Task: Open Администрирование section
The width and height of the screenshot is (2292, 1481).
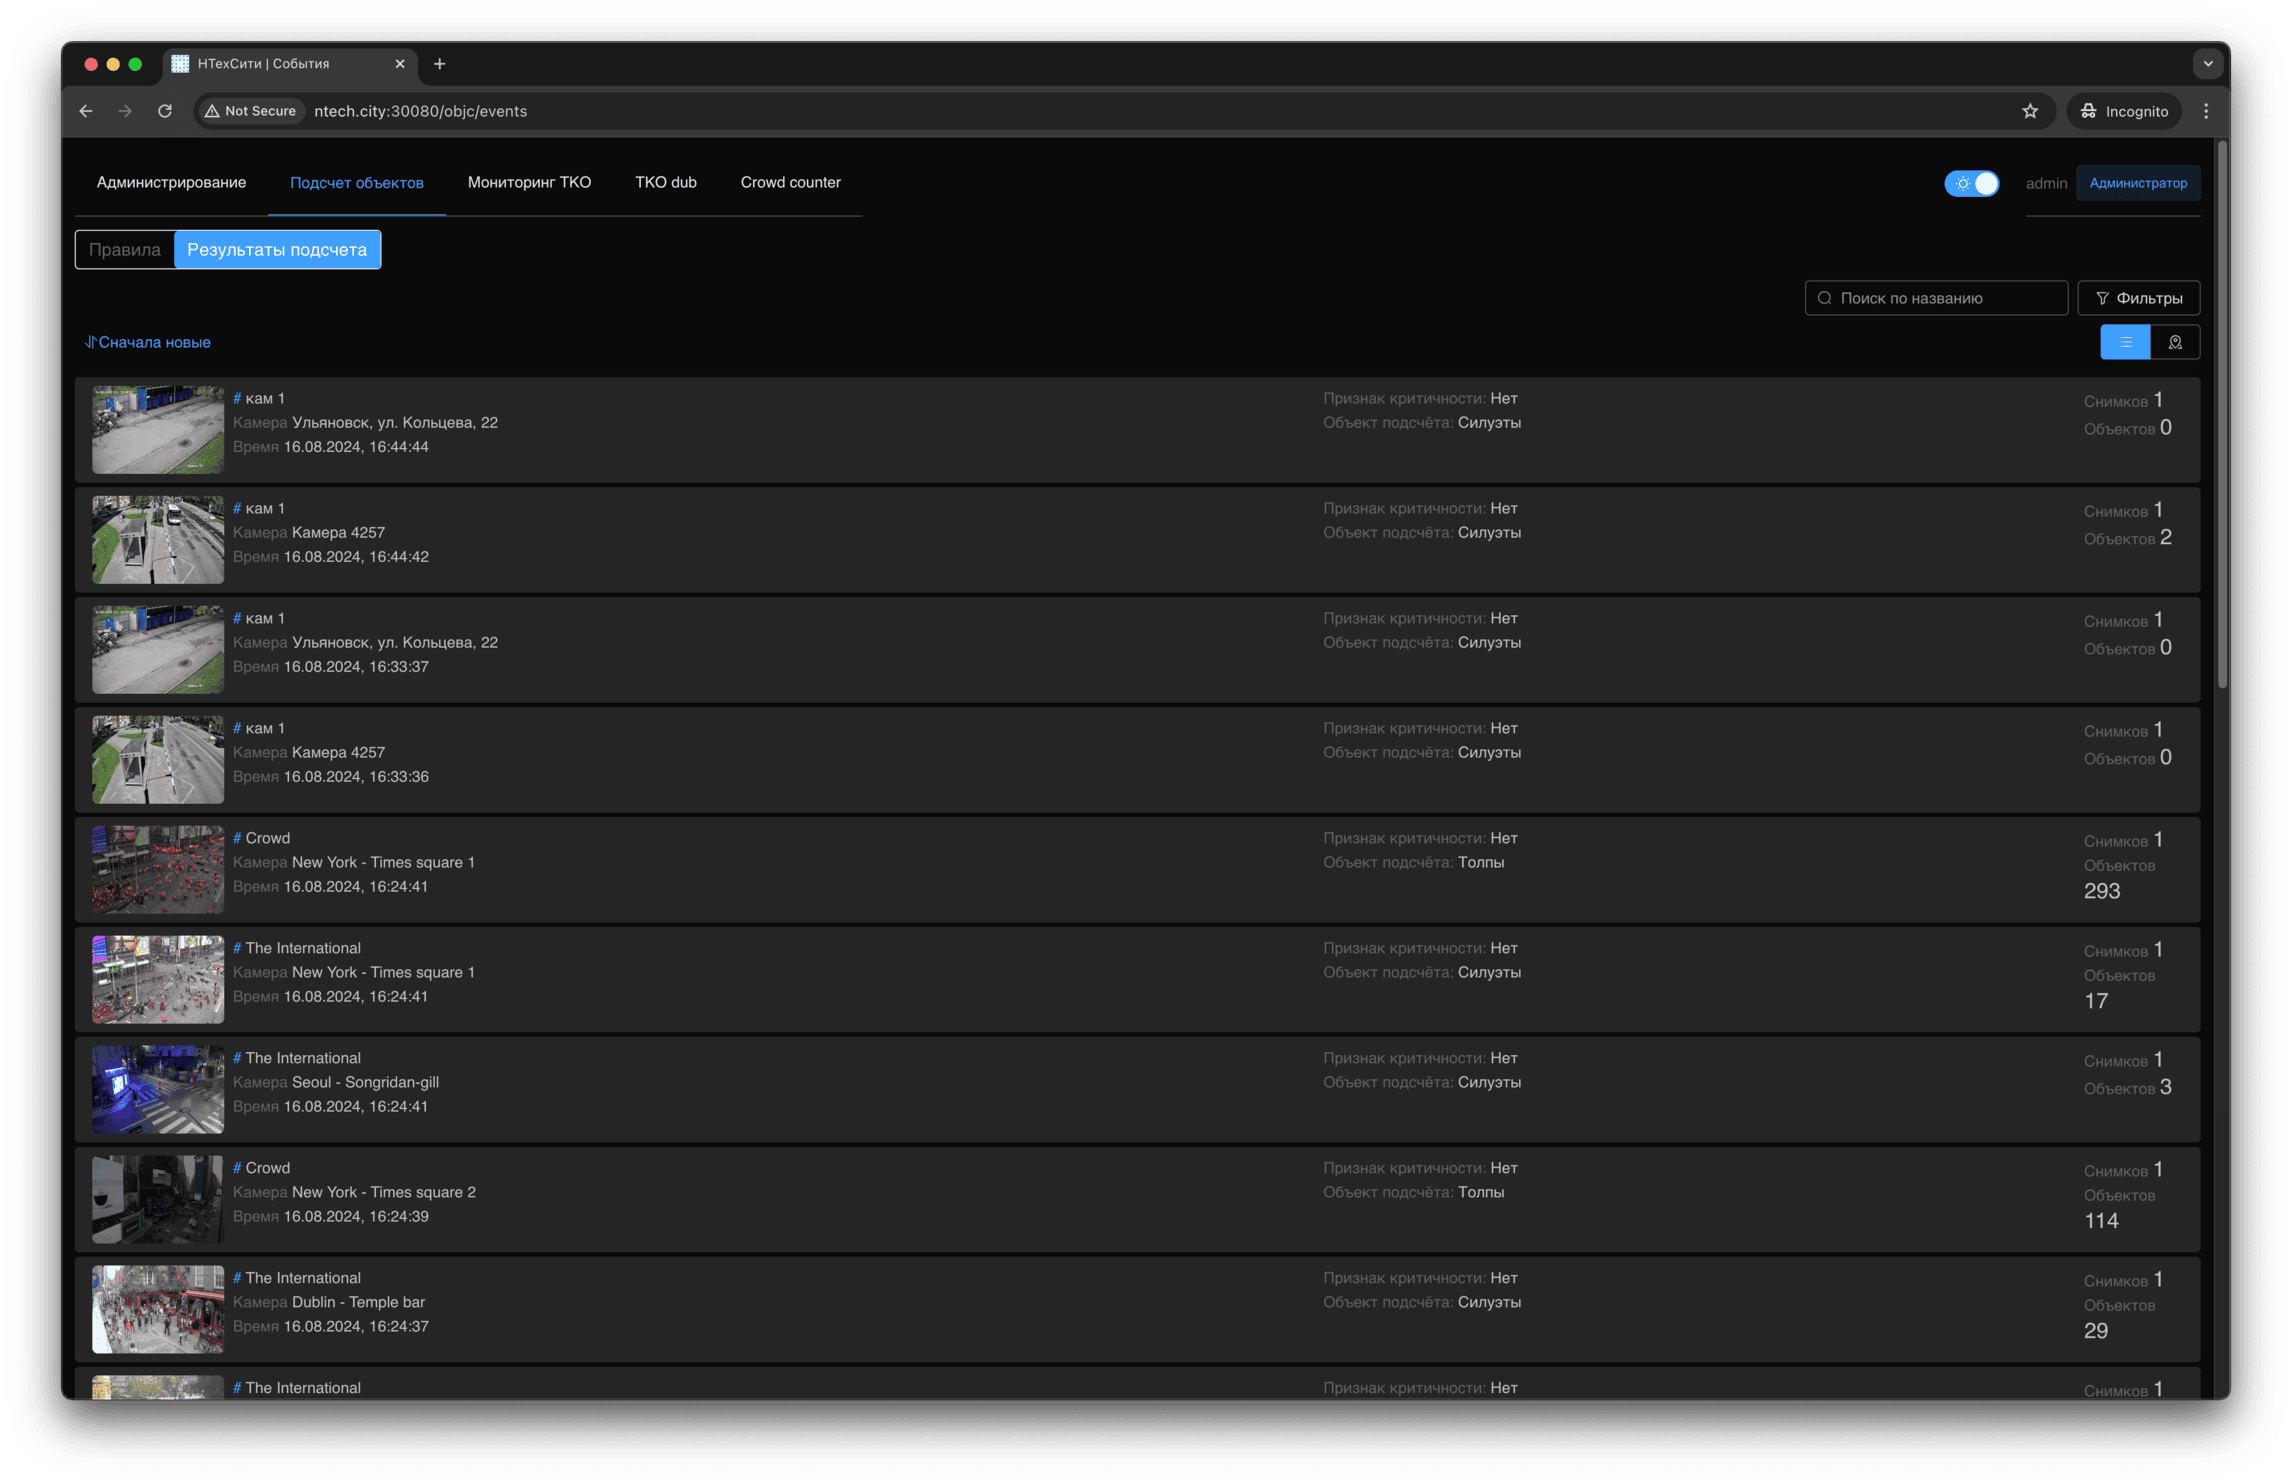Action: pyautogui.click(x=171, y=182)
